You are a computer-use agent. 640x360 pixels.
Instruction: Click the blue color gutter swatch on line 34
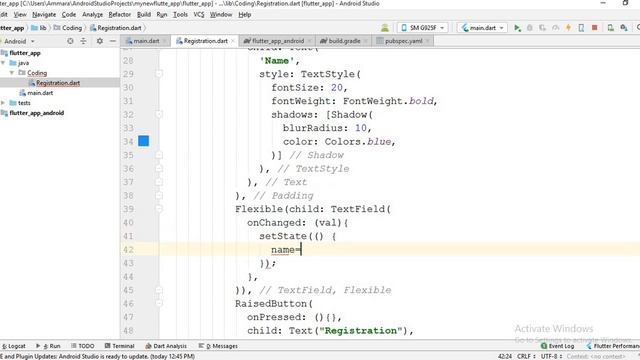[143, 141]
